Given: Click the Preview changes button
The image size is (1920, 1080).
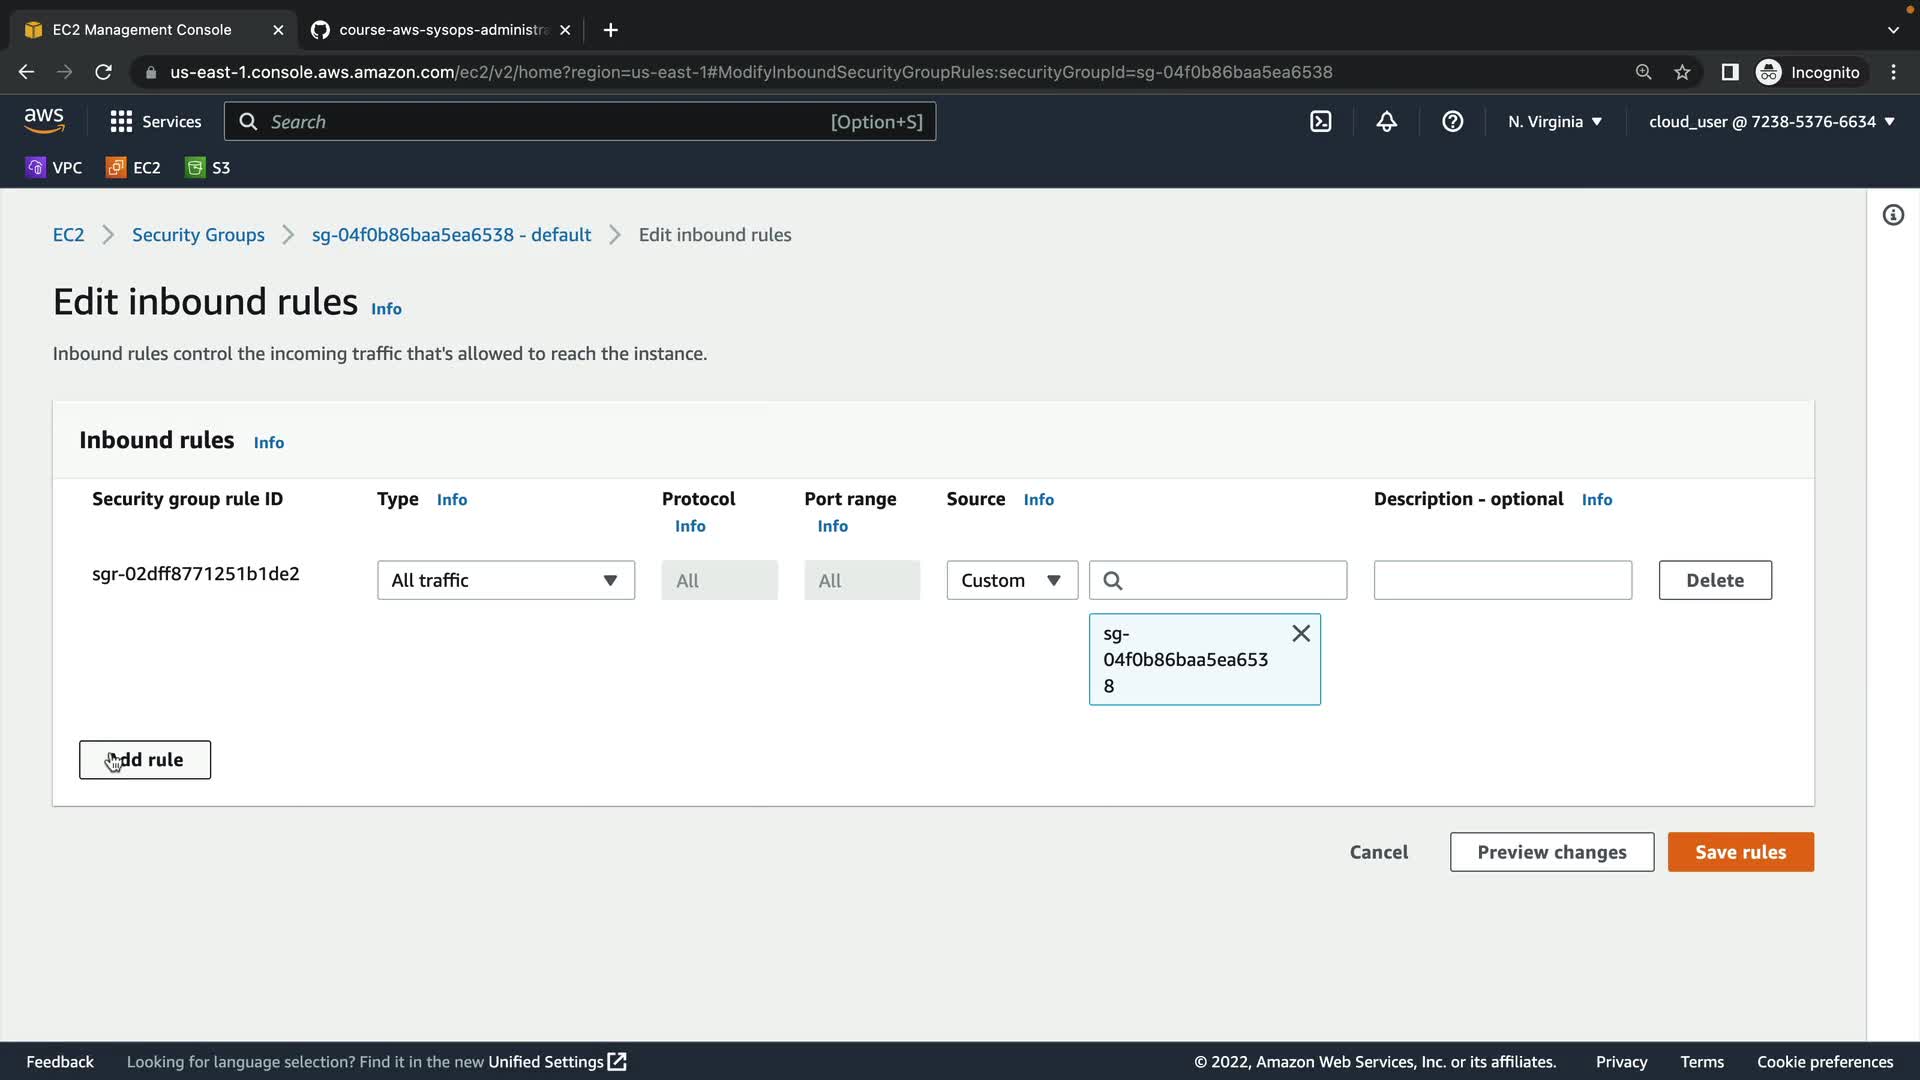Looking at the screenshot, I should coord(1551,852).
